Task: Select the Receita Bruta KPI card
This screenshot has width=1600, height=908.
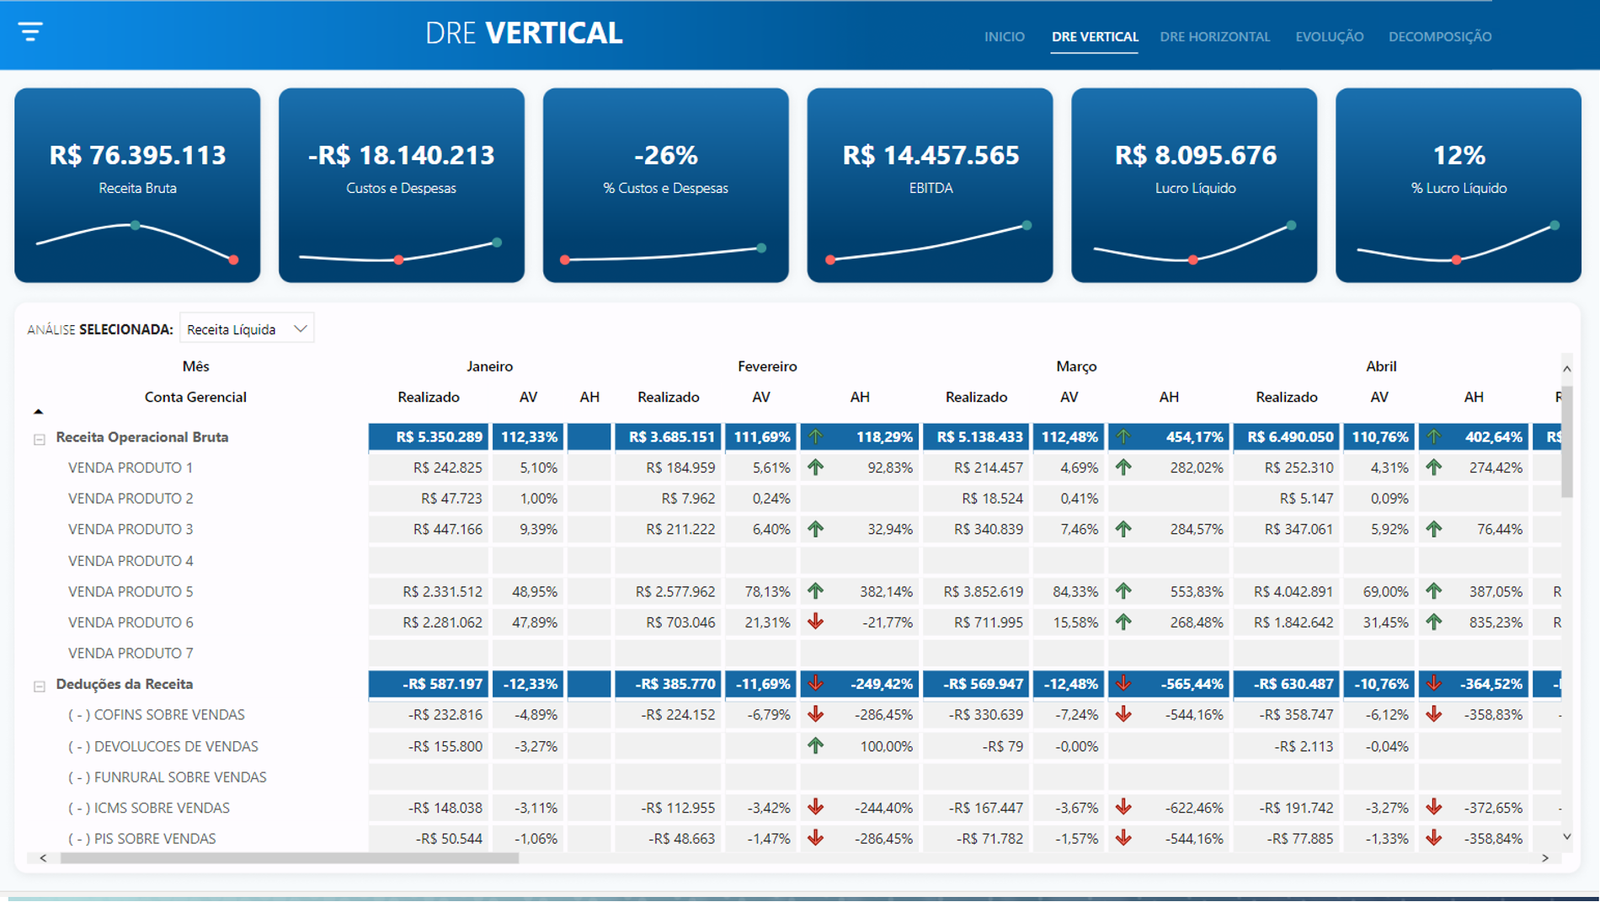Action: 137,185
